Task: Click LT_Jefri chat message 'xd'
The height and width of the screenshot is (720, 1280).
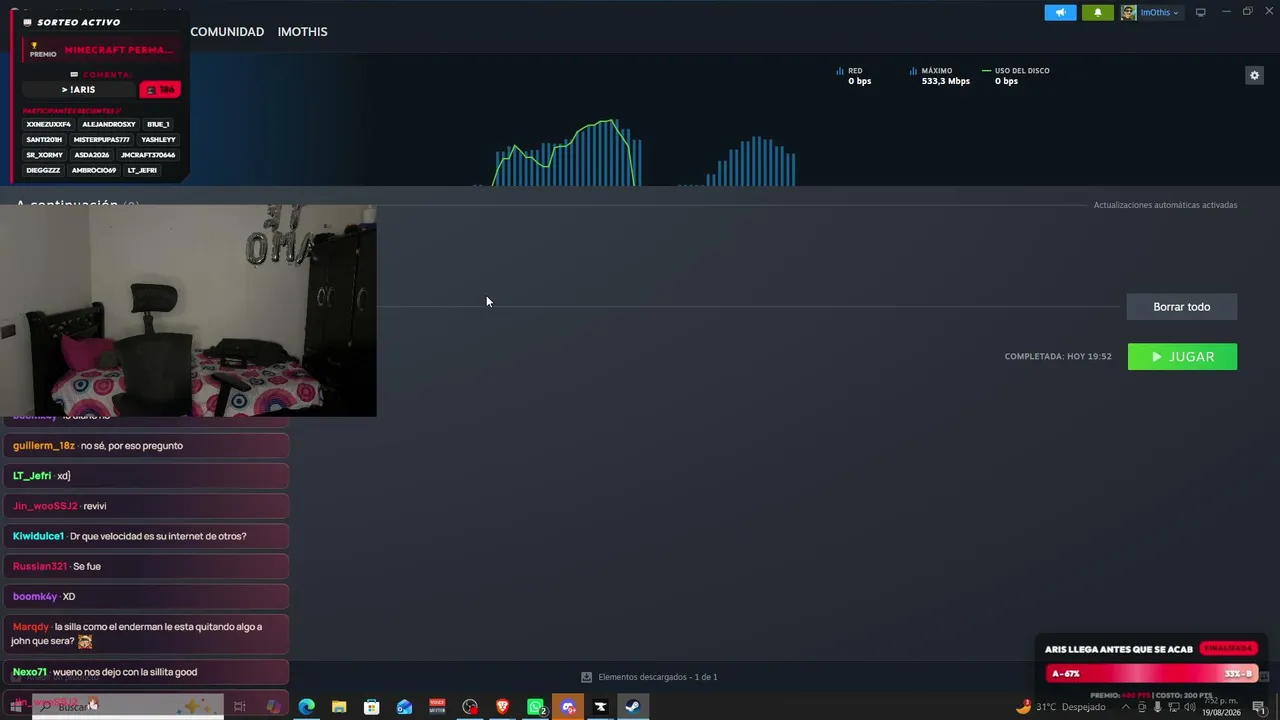Action: [x=146, y=476]
